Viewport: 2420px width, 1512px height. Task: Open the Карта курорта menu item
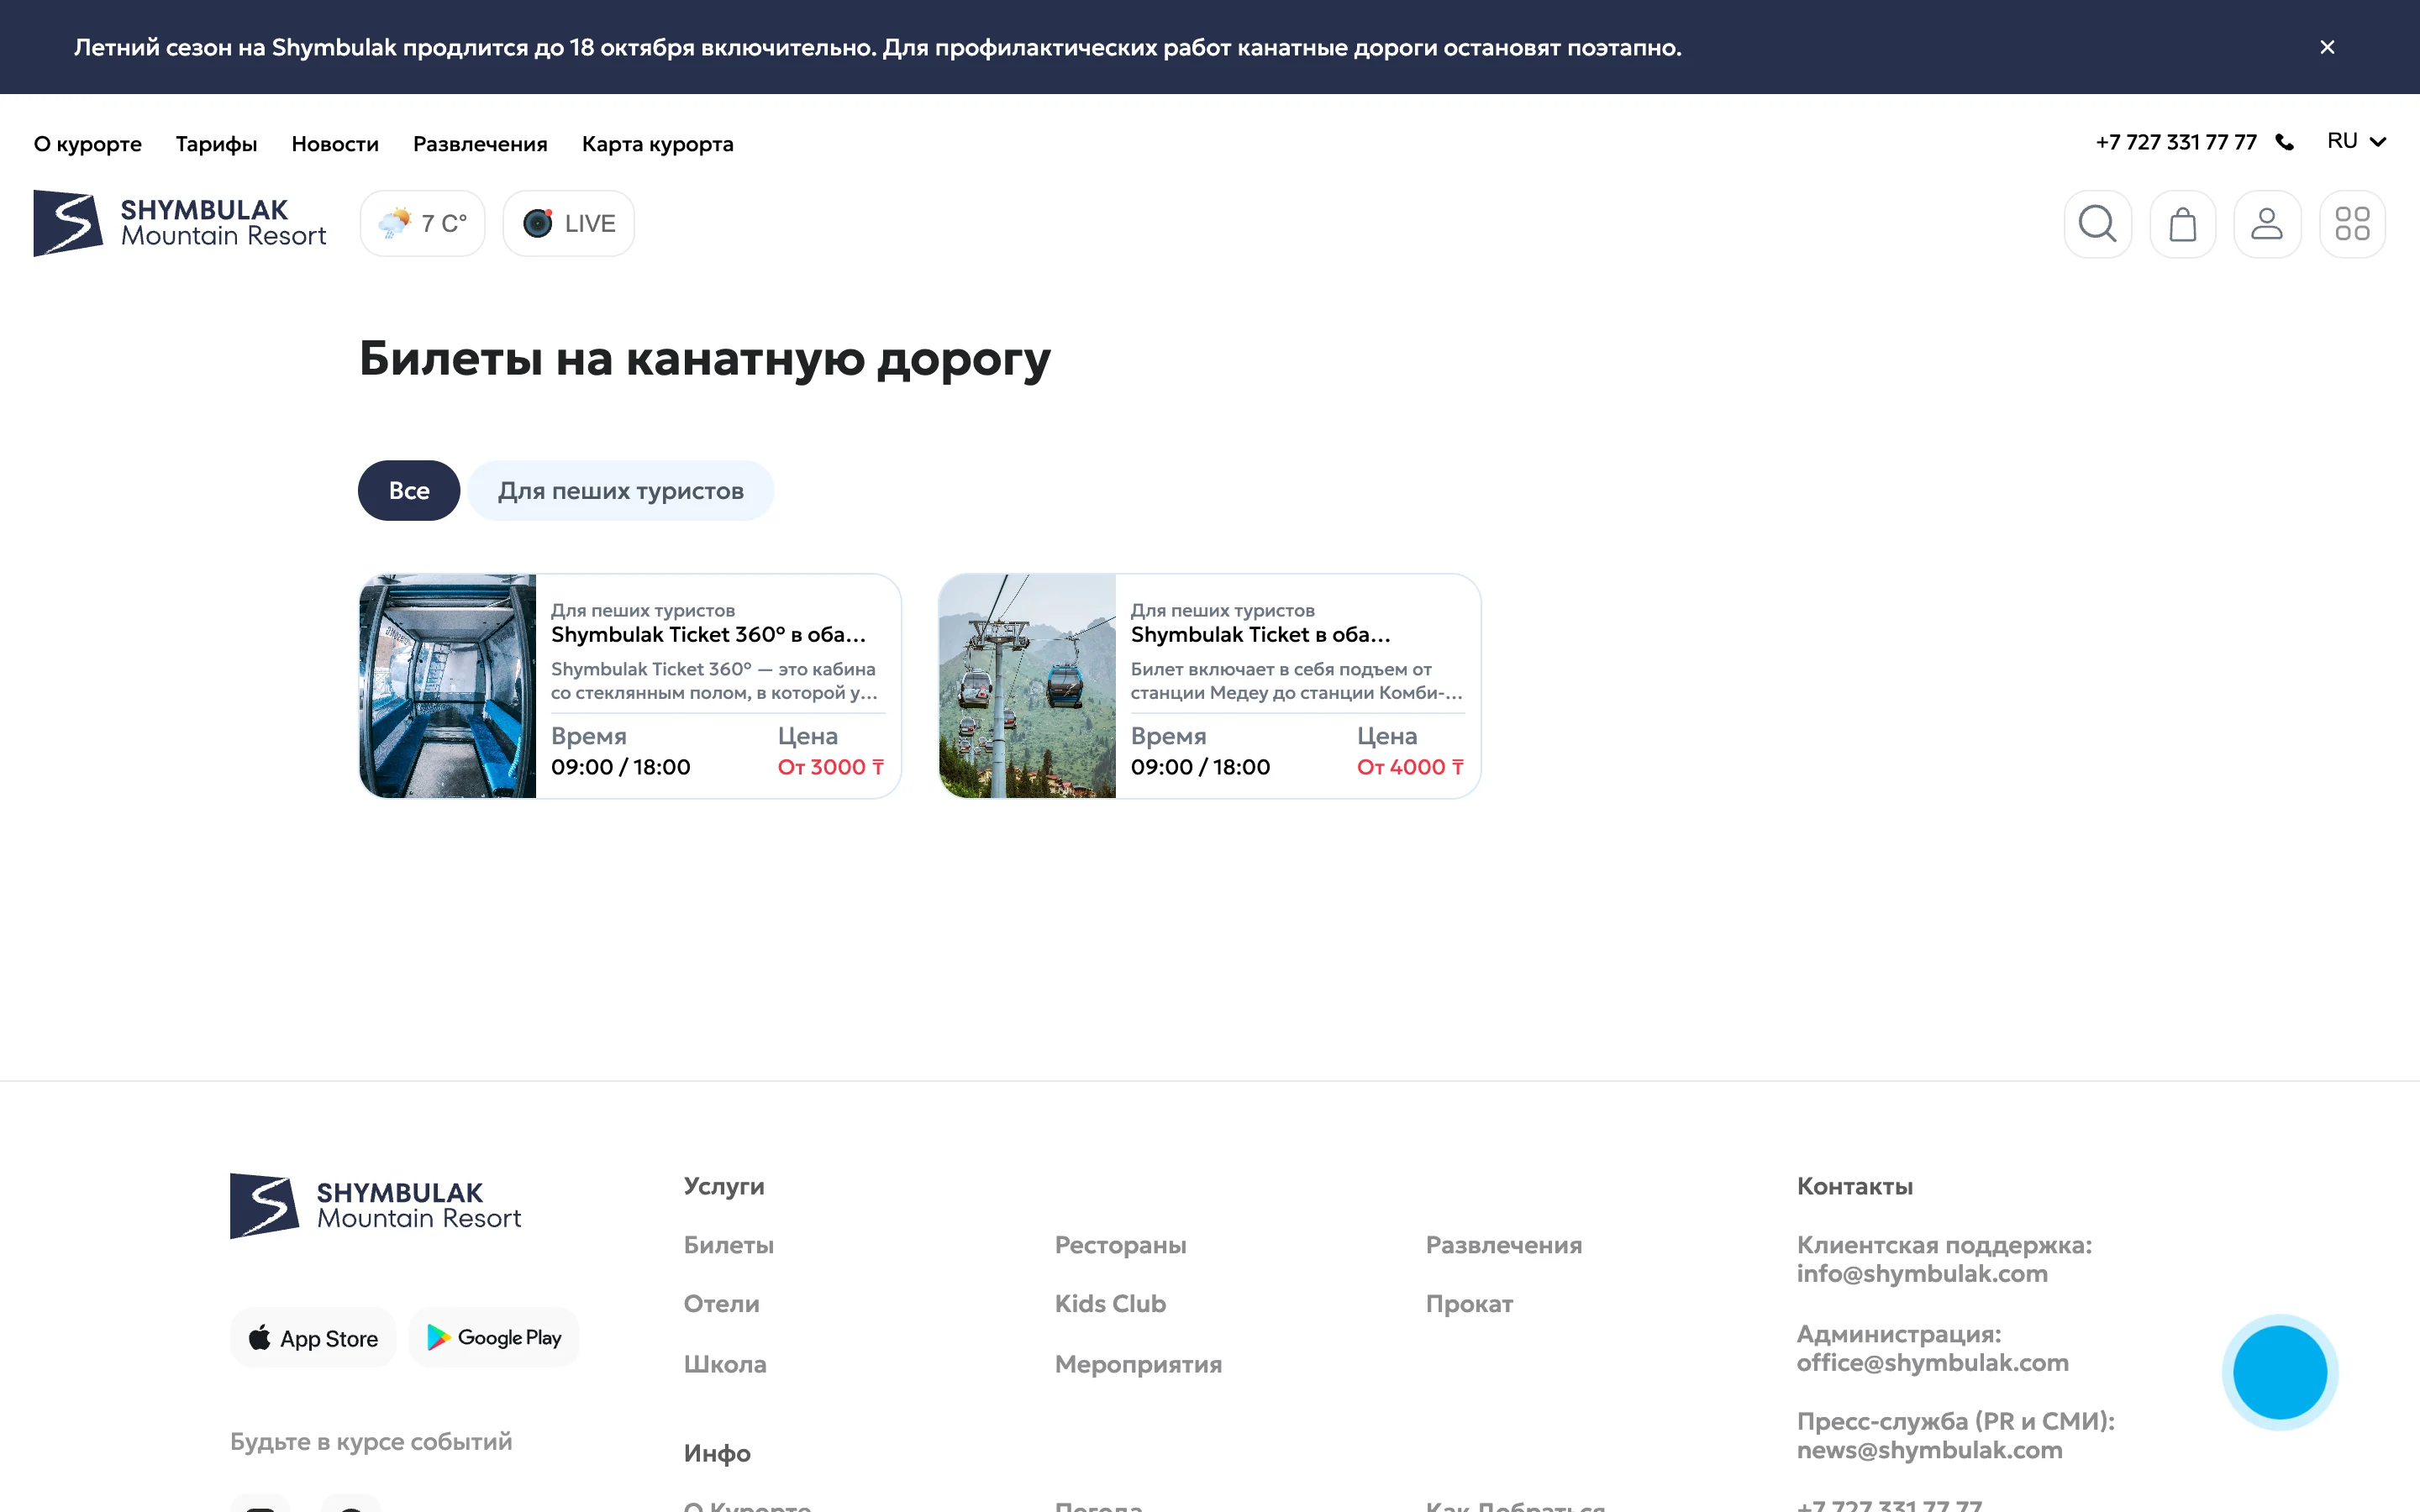pos(658,144)
